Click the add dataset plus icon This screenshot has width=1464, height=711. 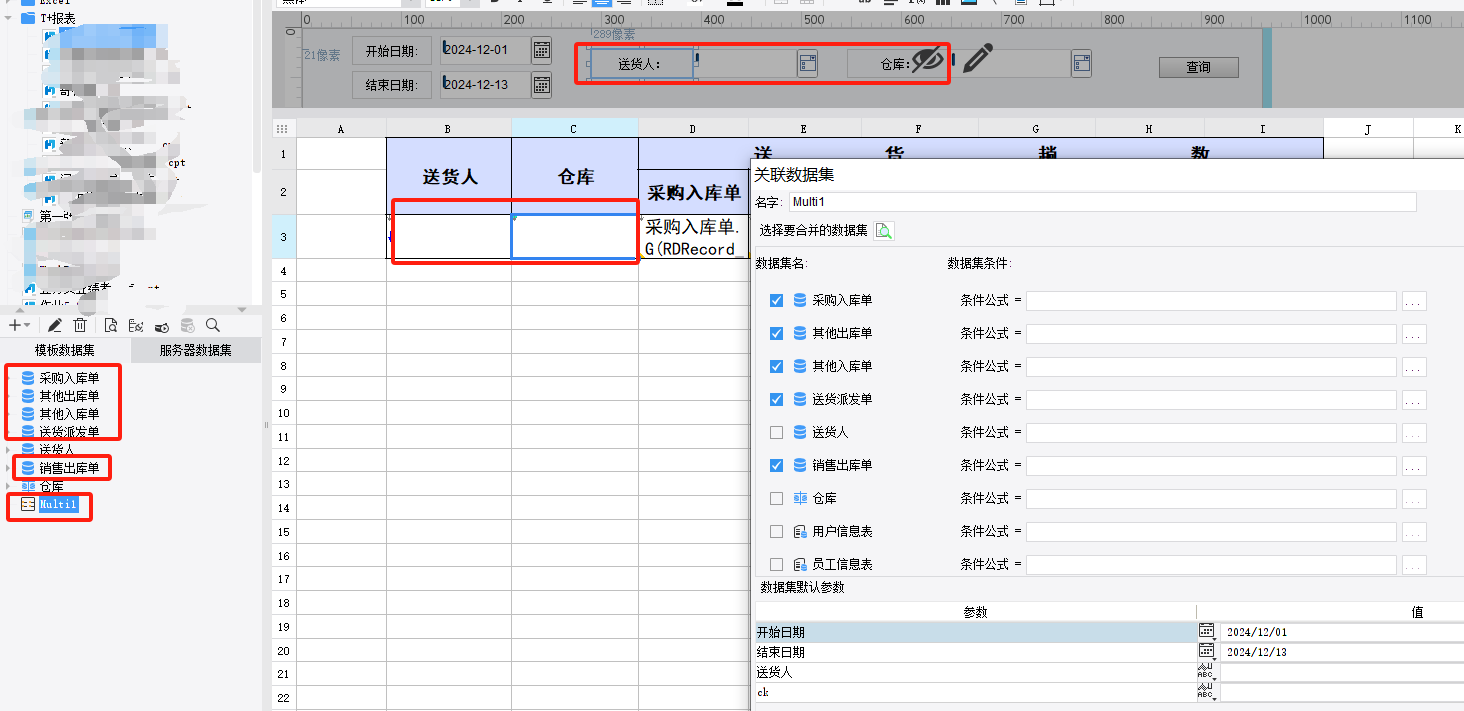click(x=14, y=325)
